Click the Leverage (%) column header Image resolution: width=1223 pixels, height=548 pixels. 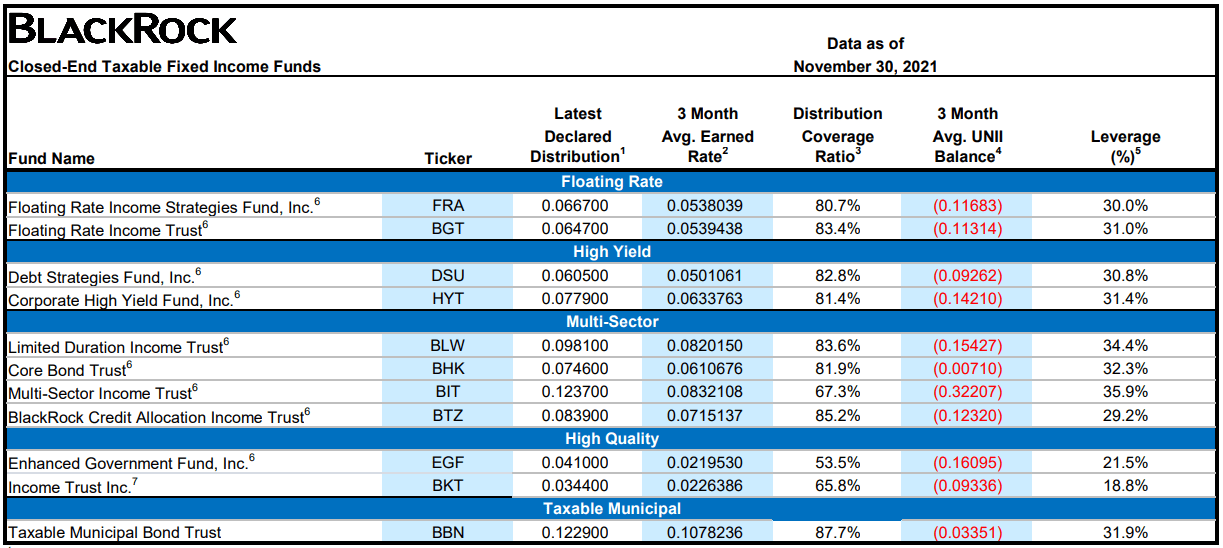(x=1125, y=147)
